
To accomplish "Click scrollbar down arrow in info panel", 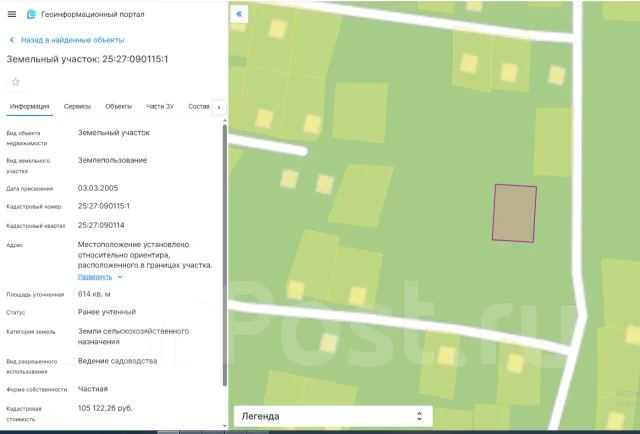I will pyautogui.click(x=224, y=426).
